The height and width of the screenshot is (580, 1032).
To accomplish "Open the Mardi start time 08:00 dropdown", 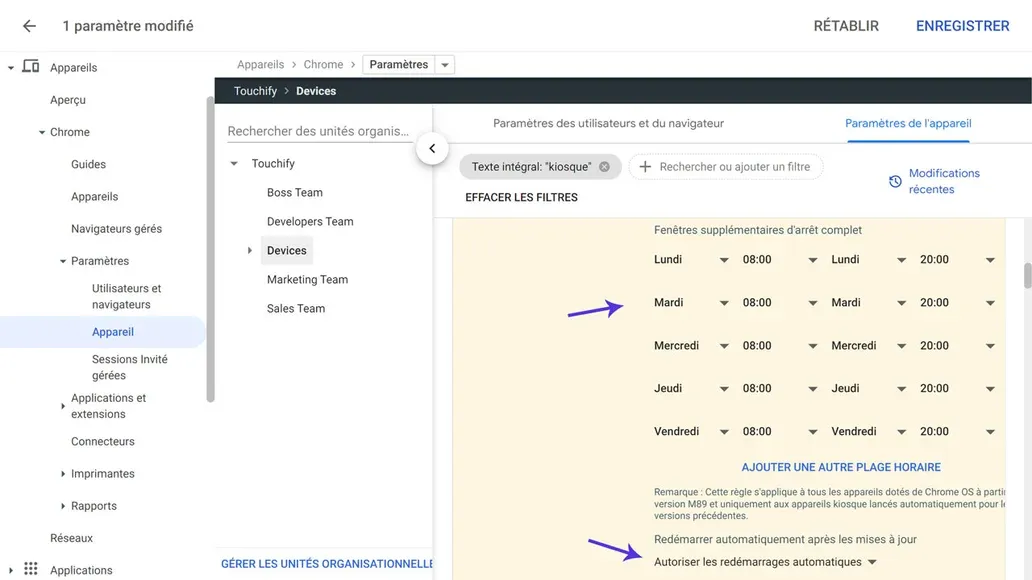I will click(811, 302).
